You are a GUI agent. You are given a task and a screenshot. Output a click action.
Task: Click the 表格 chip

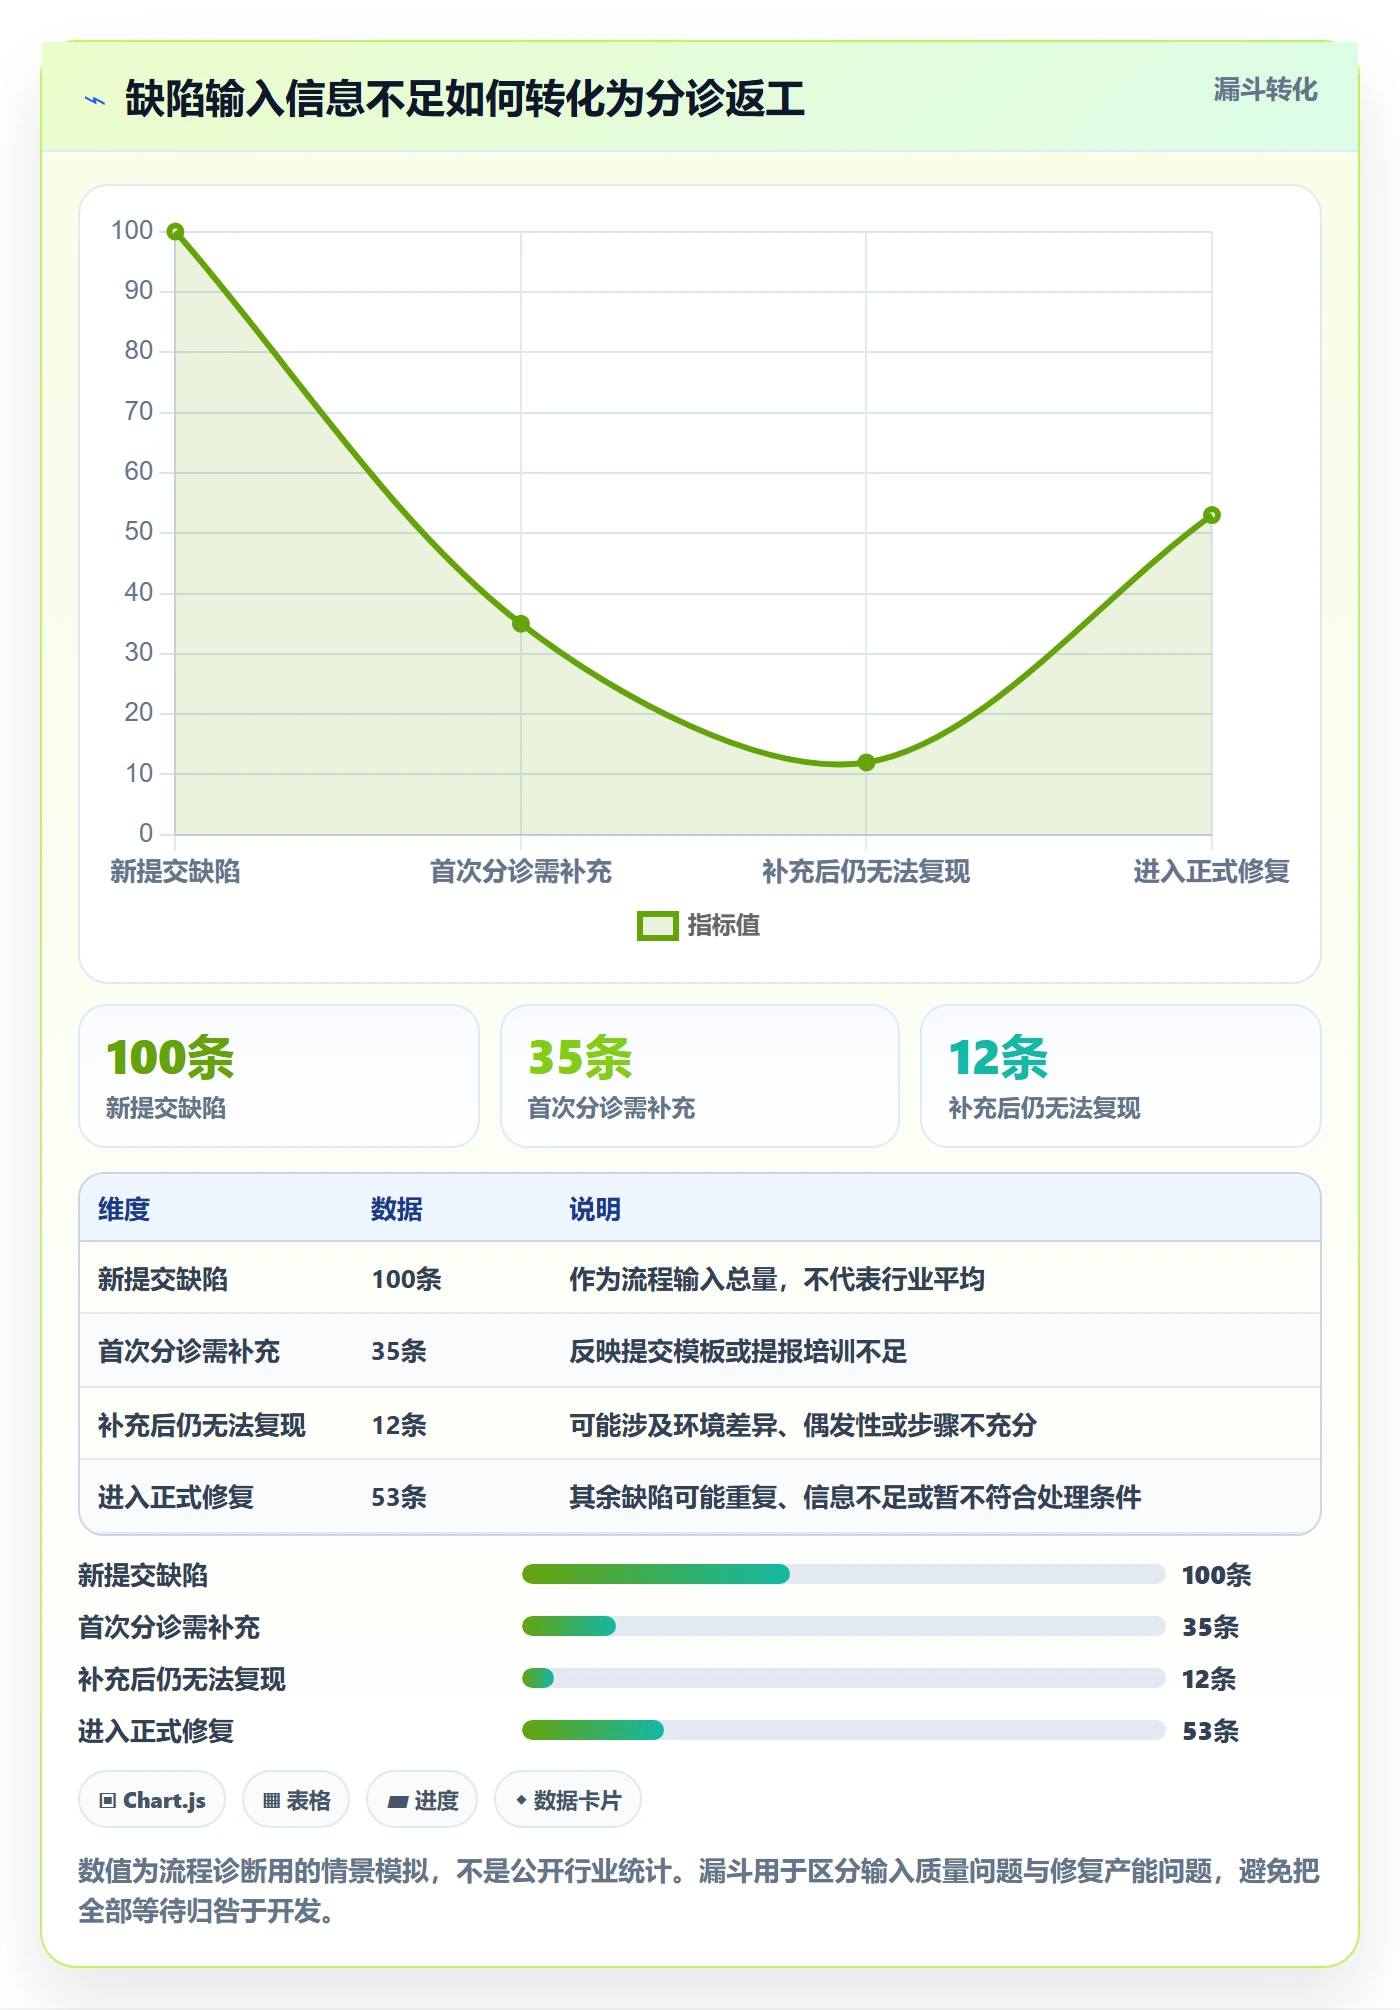tap(296, 1800)
